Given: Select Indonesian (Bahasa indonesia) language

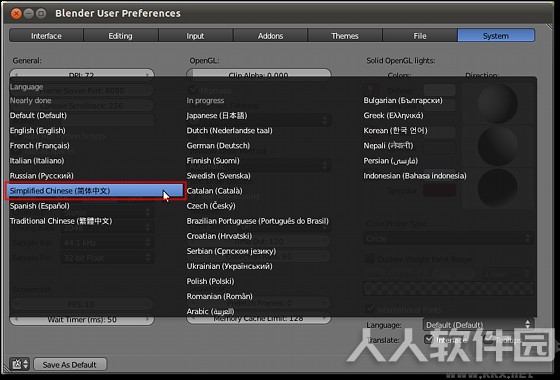Looking at the screenshot, I should pyautogui.click(x=415, y=176).
